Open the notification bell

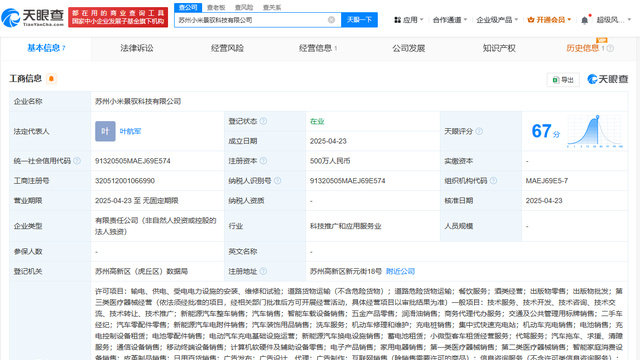[x=585, y=20]
